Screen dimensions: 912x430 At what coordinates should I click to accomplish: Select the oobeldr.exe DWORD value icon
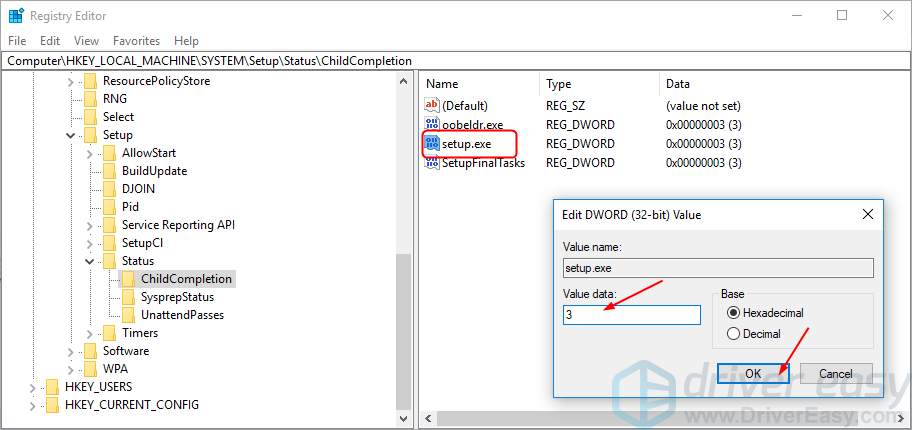432,124
